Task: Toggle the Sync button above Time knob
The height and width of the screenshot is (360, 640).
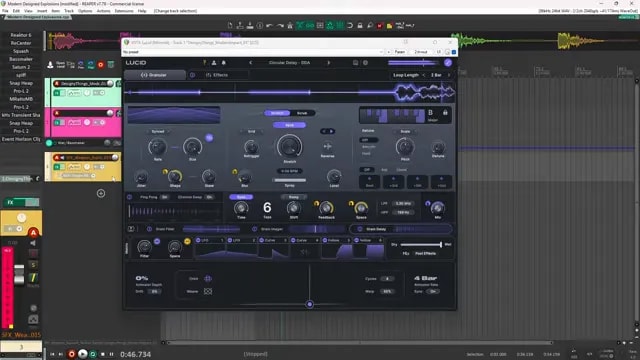Action: pyautogui.click(x=241, y=197)
